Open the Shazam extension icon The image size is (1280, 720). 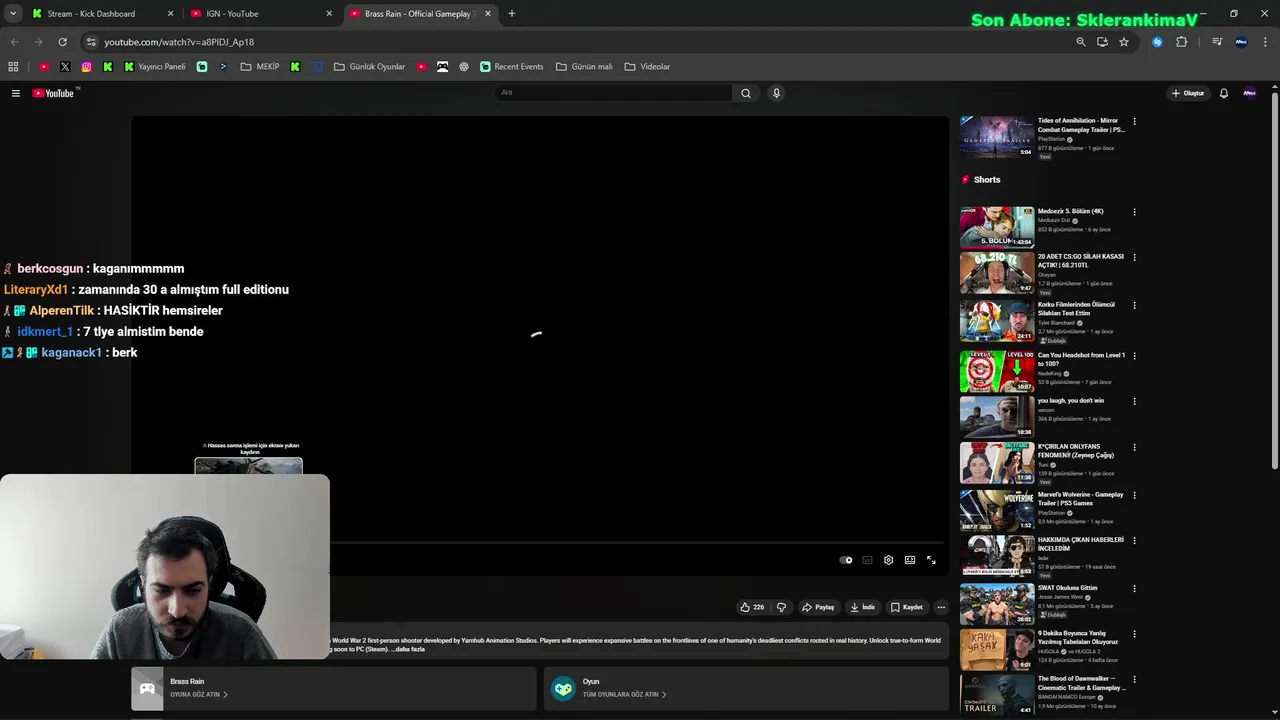tap(1157, 42)
